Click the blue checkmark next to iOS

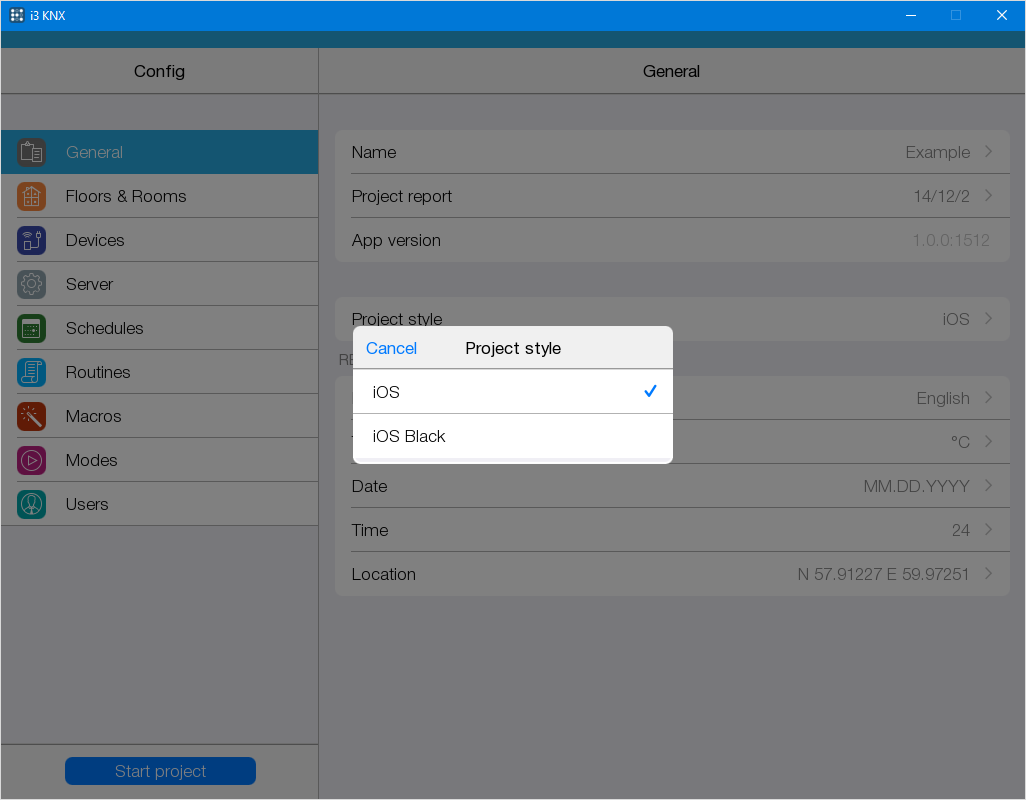click(650, 391)
